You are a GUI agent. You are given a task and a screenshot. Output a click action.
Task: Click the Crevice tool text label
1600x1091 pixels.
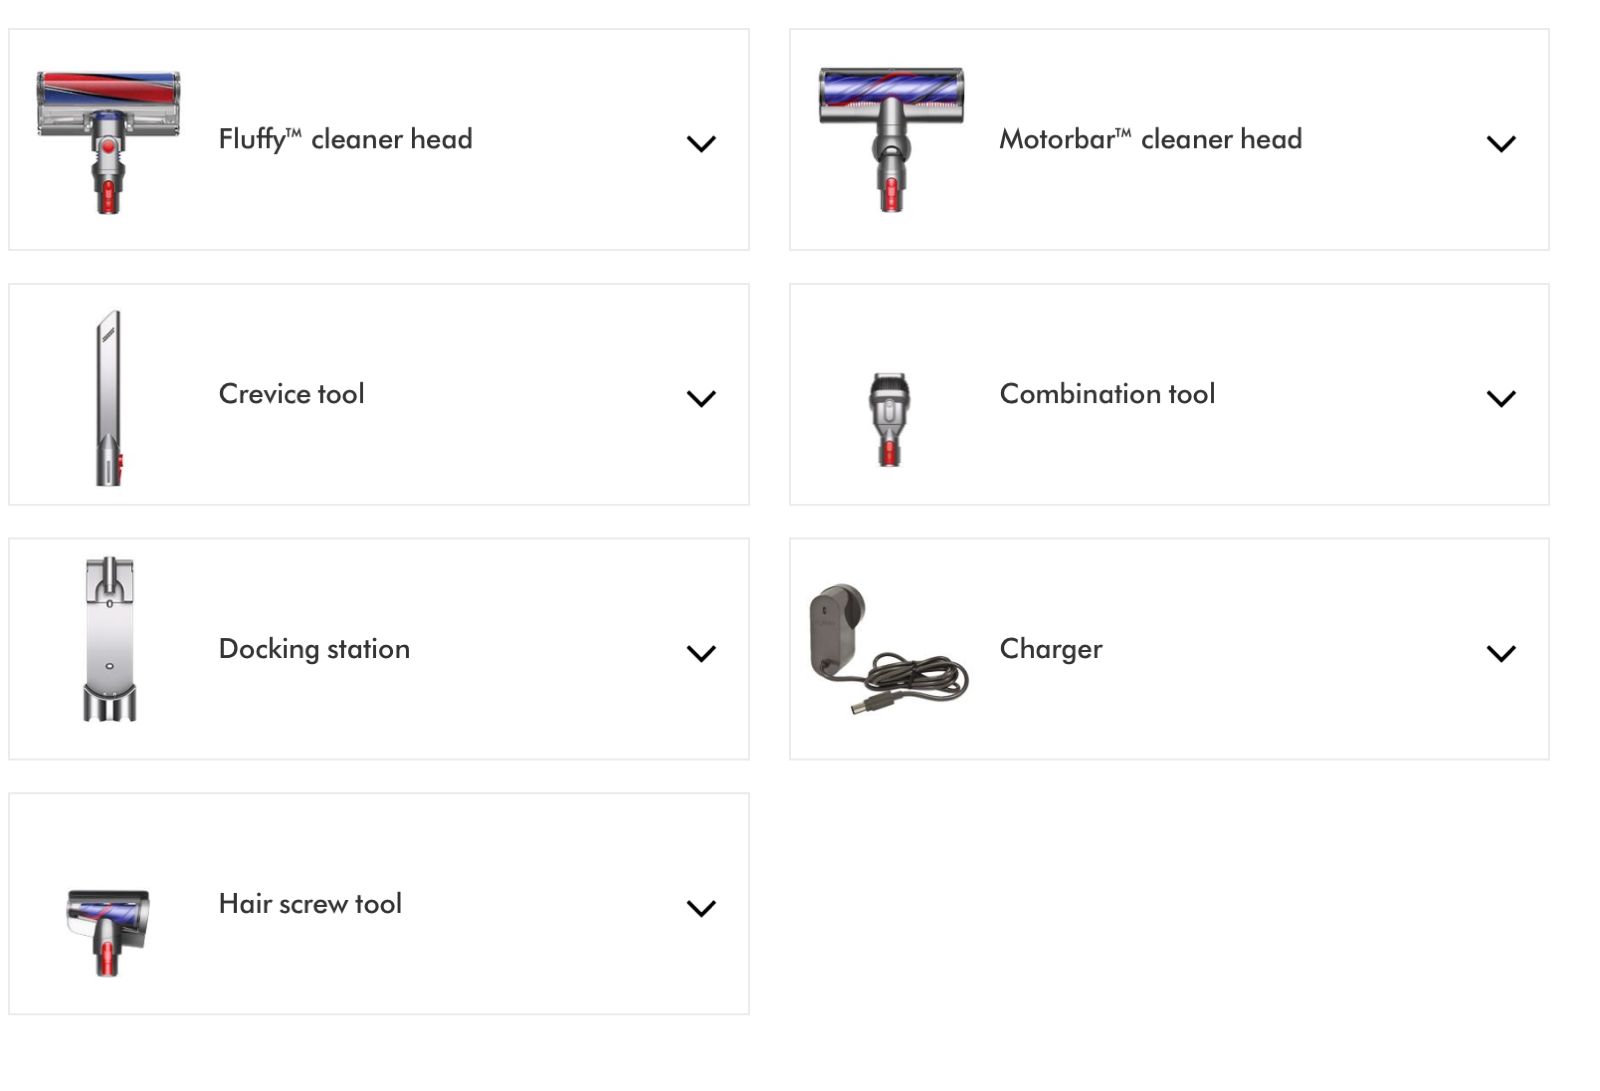291,394
